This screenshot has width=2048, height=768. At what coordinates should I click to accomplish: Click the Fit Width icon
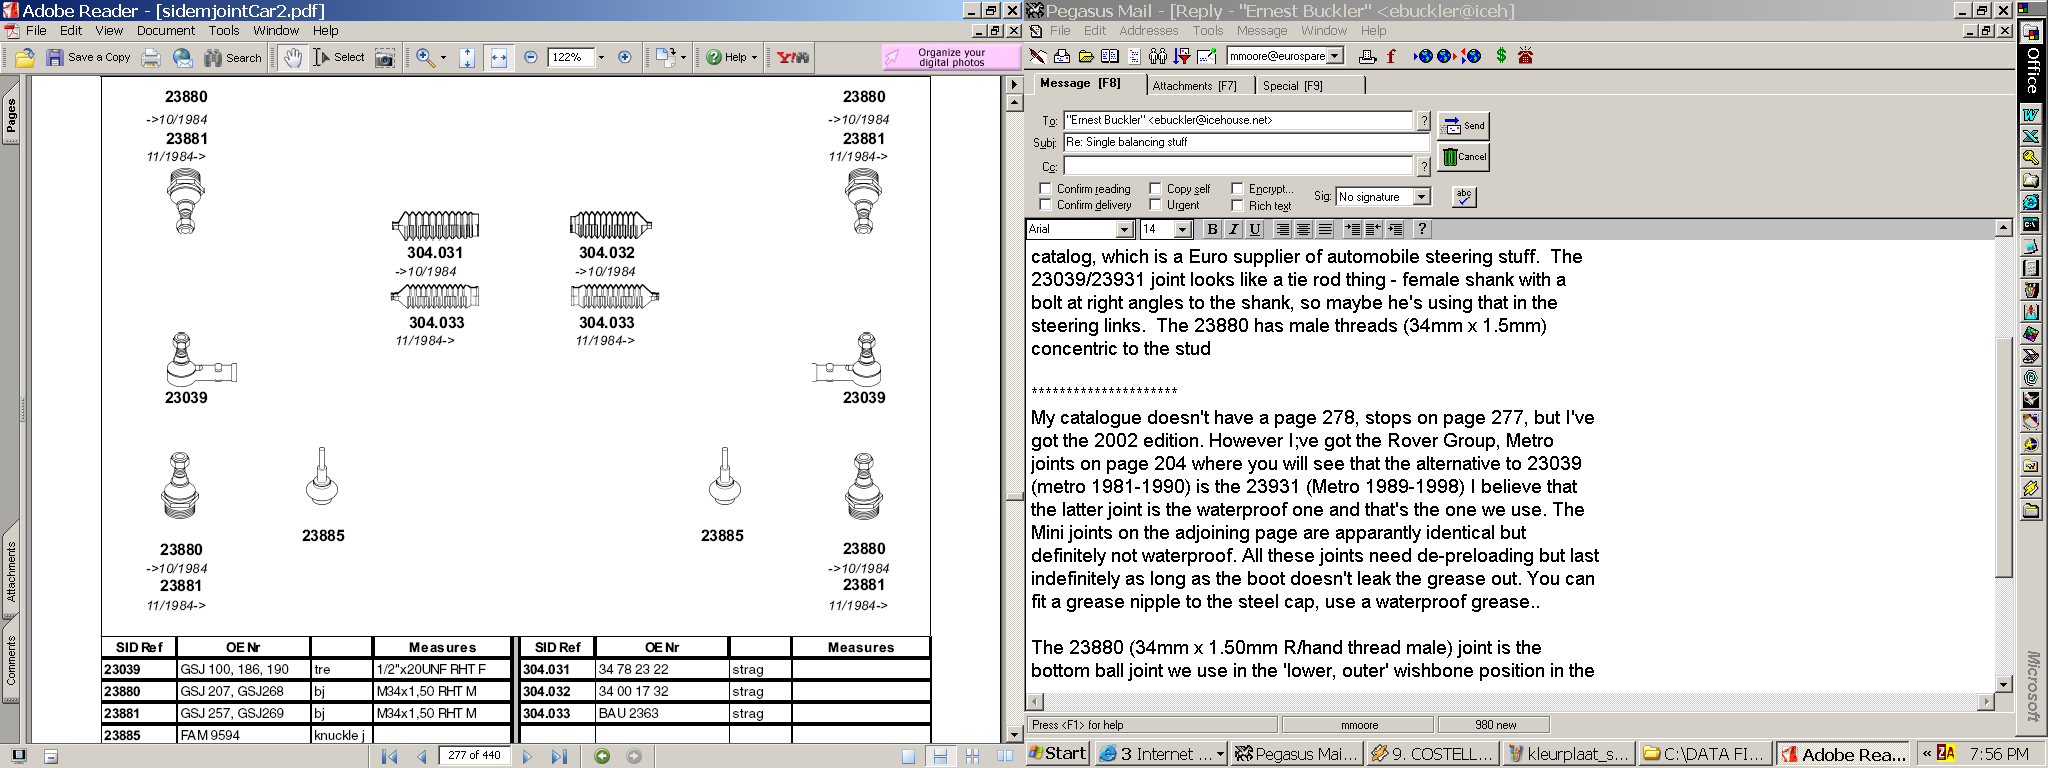(499, 58)
